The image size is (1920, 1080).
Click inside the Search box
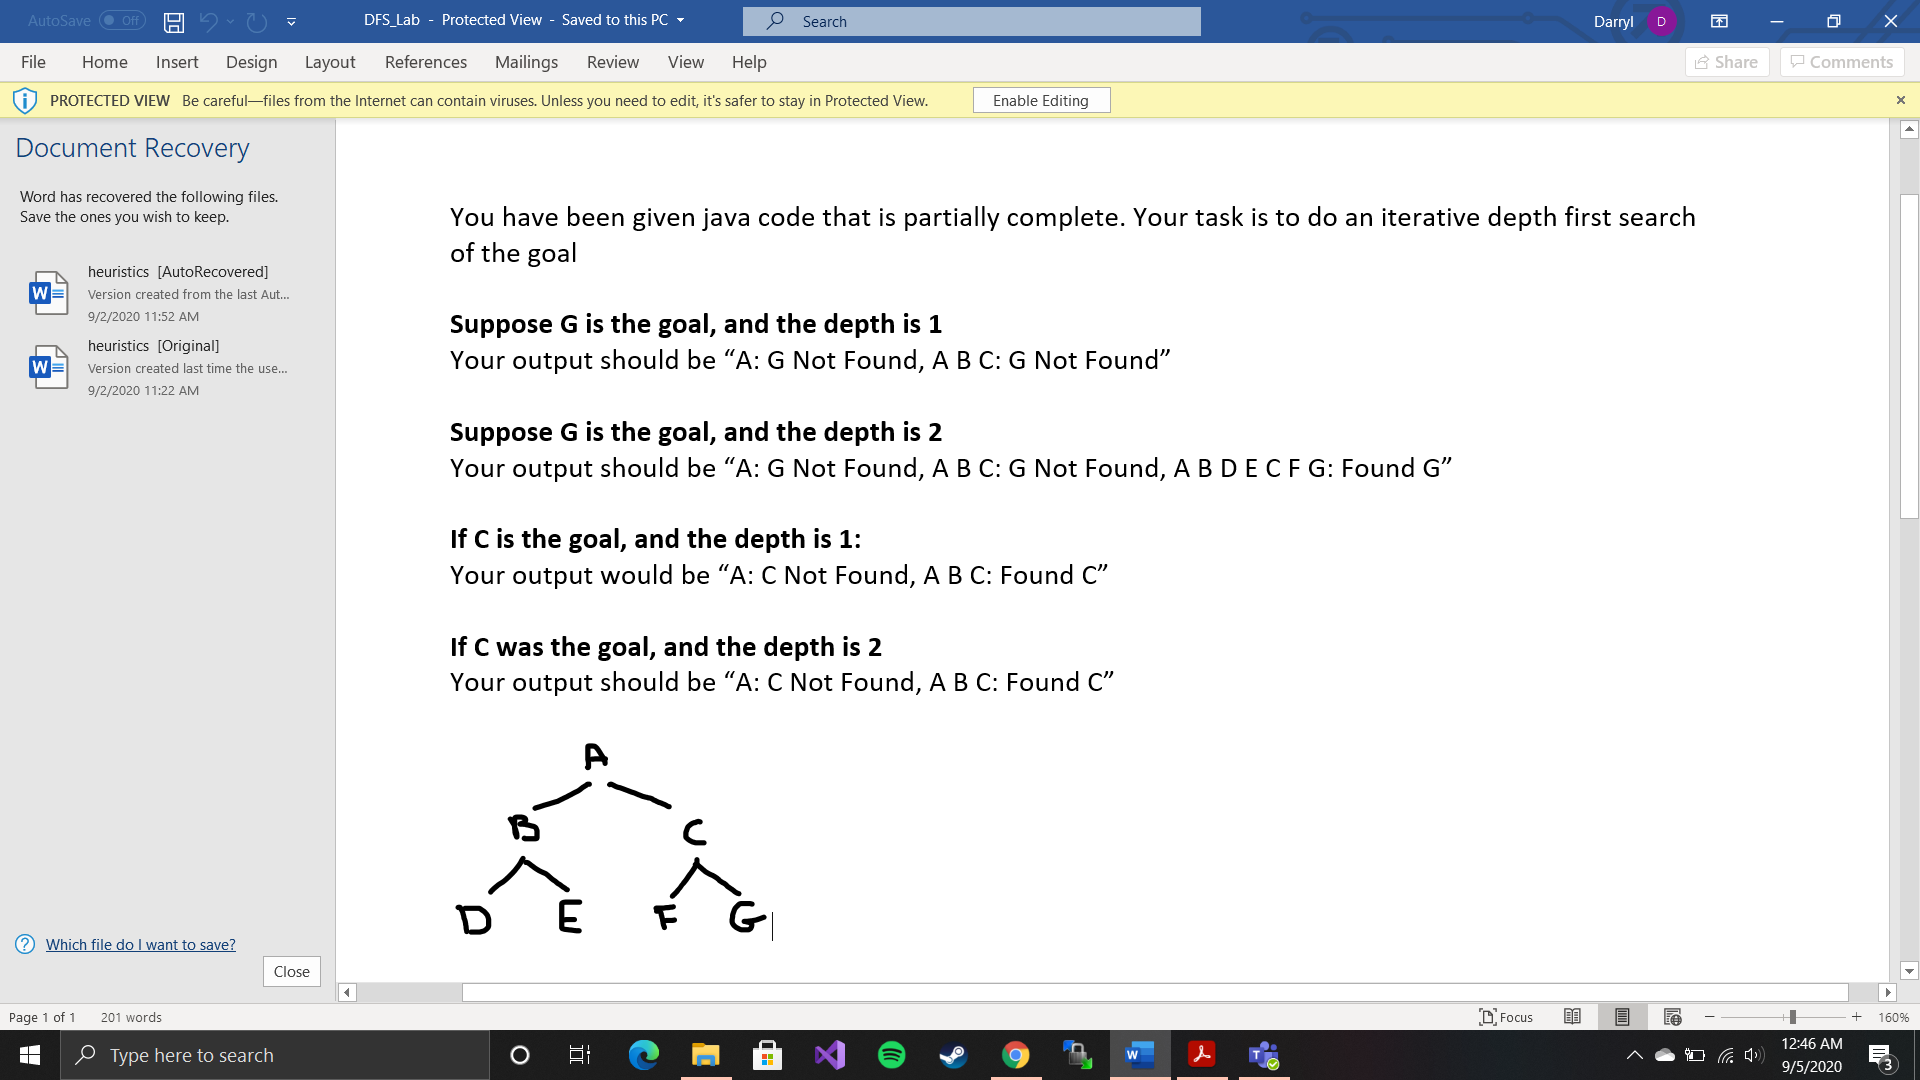tap(970, 21)
